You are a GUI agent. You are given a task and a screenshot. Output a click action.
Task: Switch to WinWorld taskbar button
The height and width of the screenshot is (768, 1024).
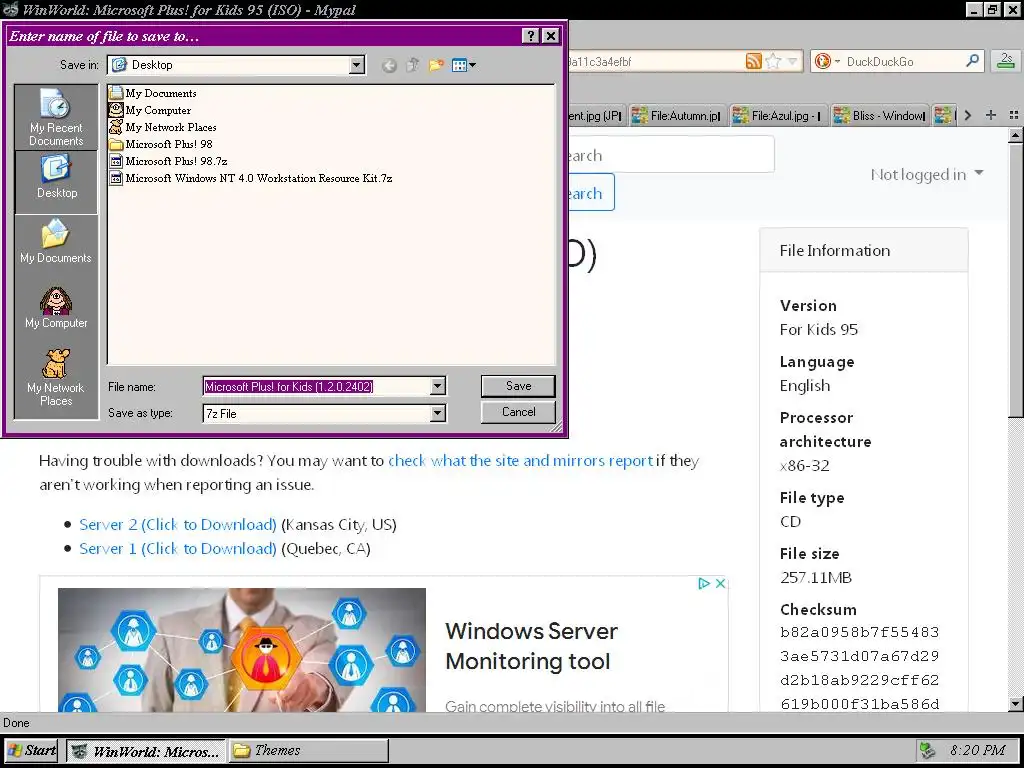pos(146,751)
